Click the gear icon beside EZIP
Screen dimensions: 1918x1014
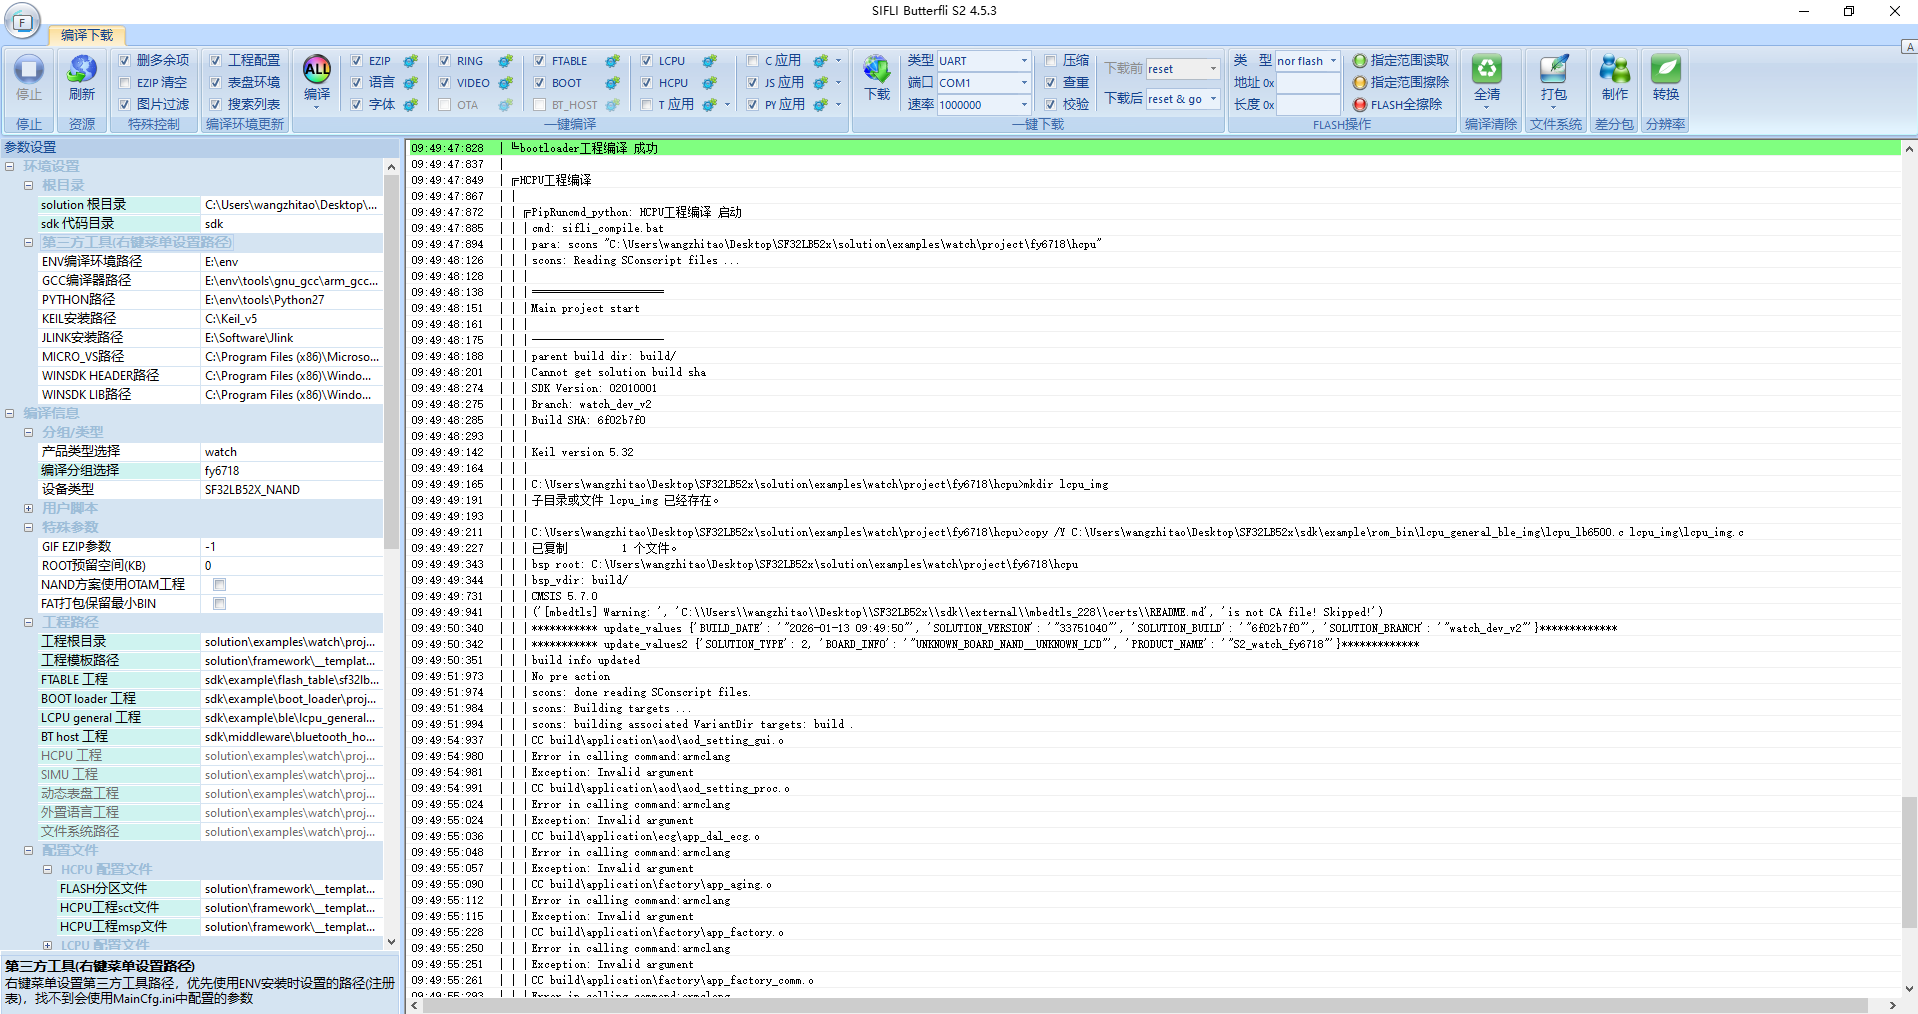pyautogui.click(x=410, y=61)
